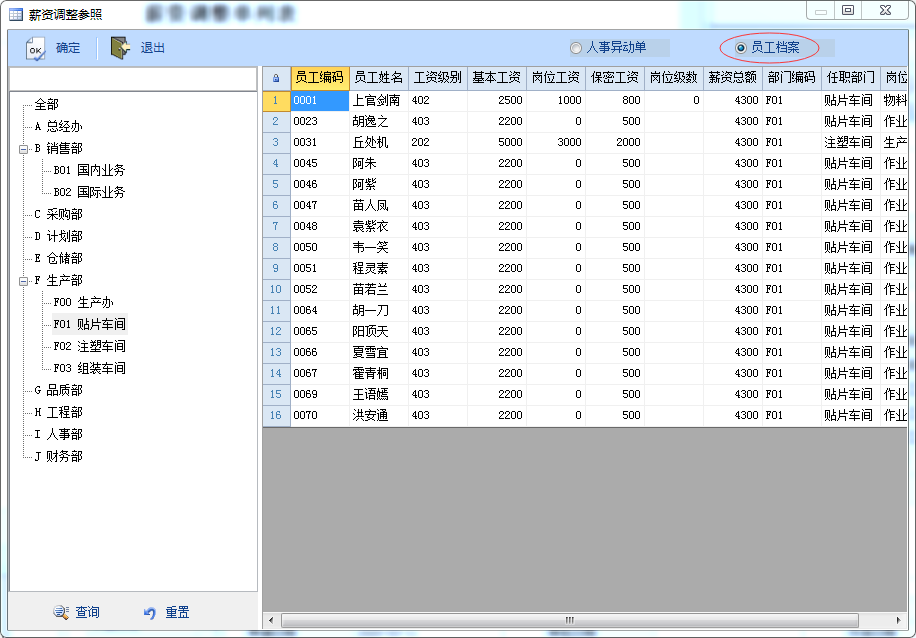Sort by 保密工资 column header

pos(615,78)
